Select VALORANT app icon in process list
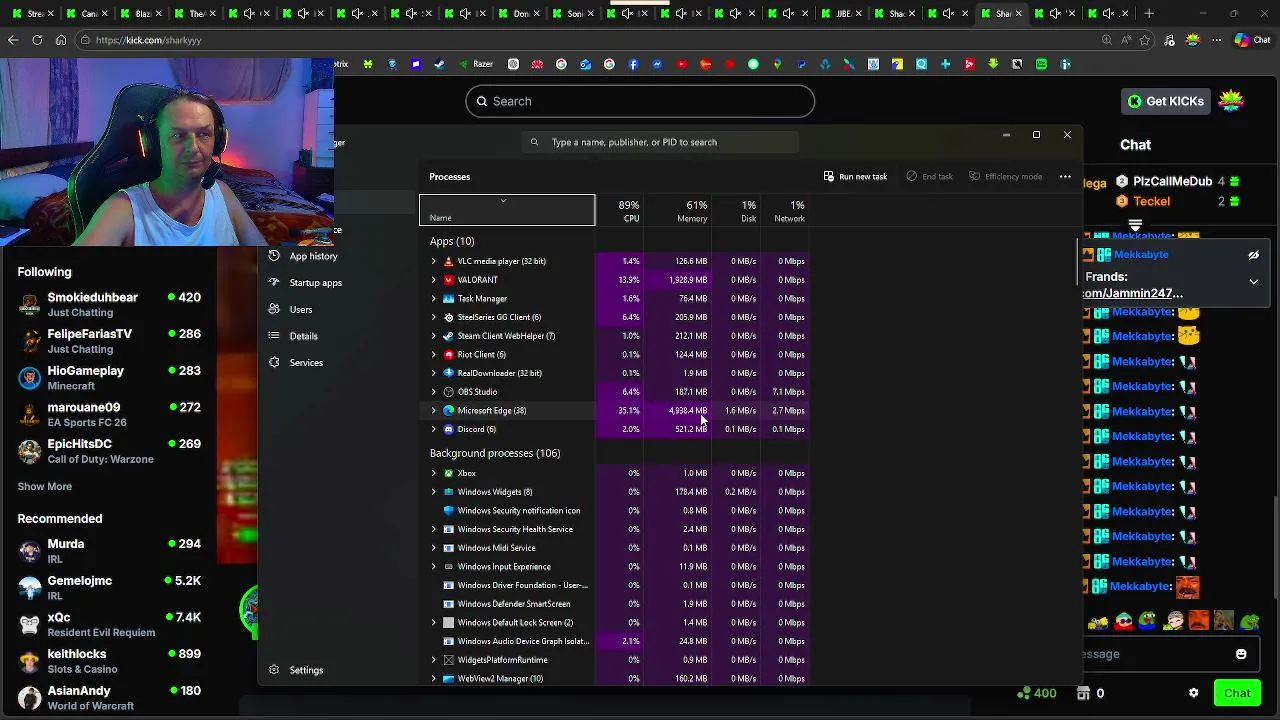This screenshot has width=1280, height=720. click(x=448, y=280)
